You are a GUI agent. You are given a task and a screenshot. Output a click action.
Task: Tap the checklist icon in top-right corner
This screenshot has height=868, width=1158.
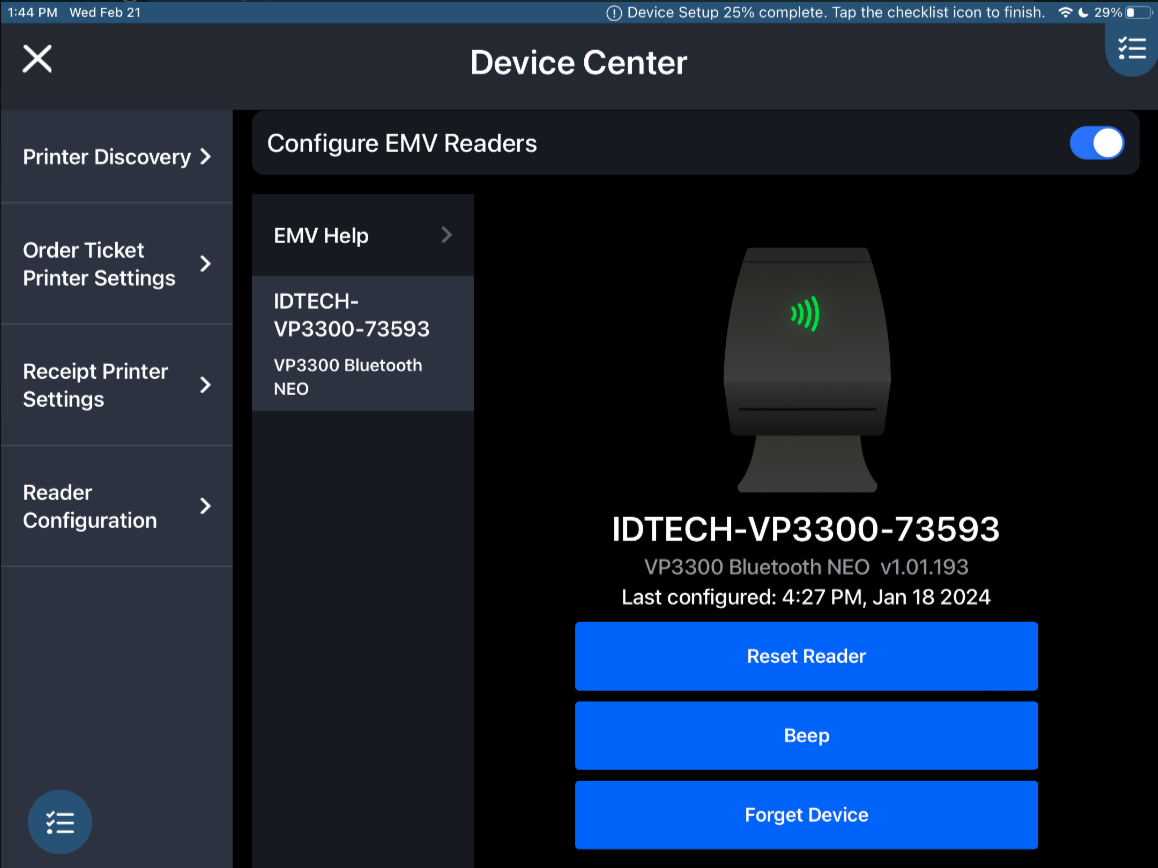(1131, 48)
